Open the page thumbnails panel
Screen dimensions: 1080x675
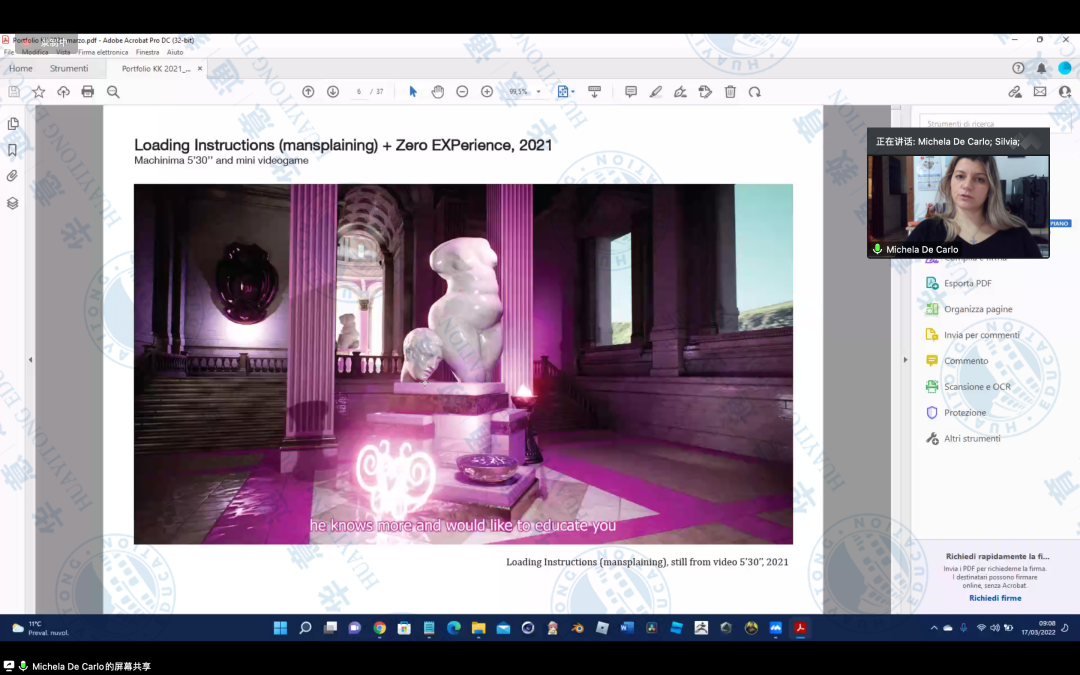click(x=12, y=124)
